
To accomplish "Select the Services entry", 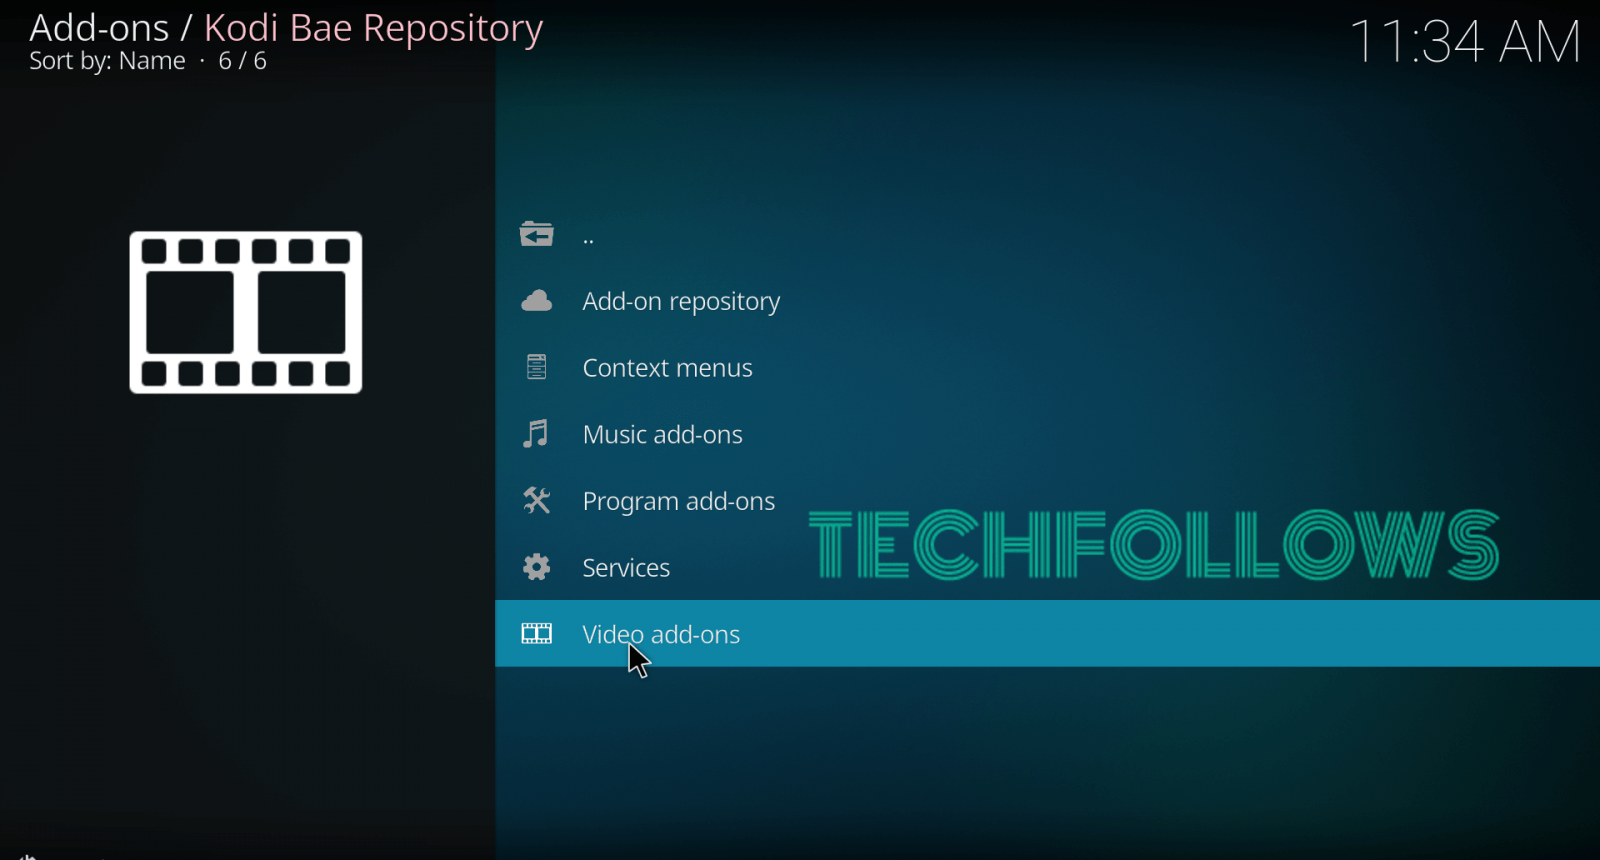I will [1047, 567].
